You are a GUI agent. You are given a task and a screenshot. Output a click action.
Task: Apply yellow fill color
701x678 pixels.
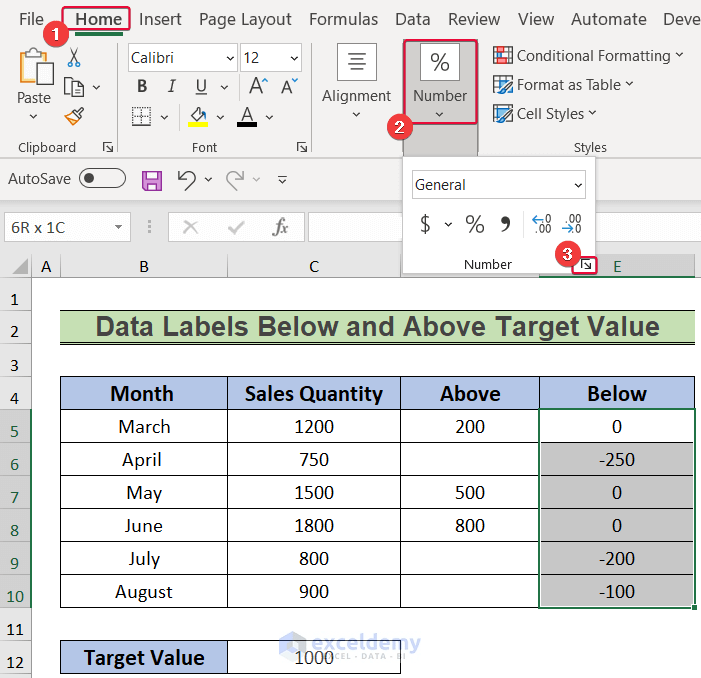click(198, 117)
